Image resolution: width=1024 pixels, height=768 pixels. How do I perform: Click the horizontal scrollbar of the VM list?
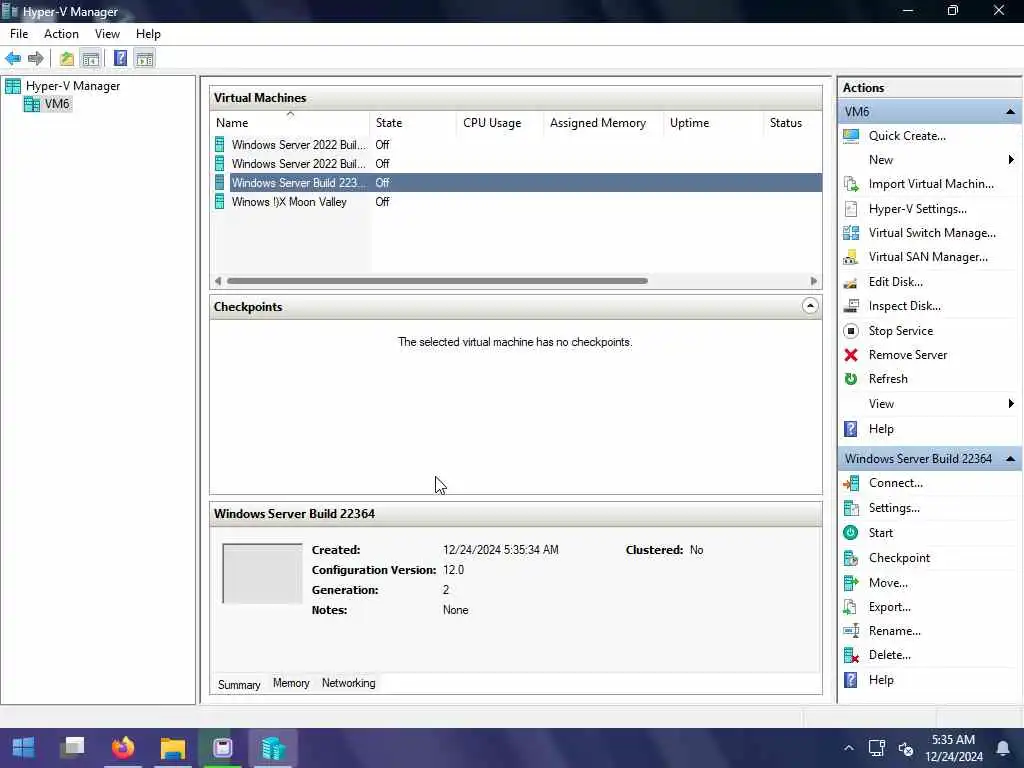437,281
